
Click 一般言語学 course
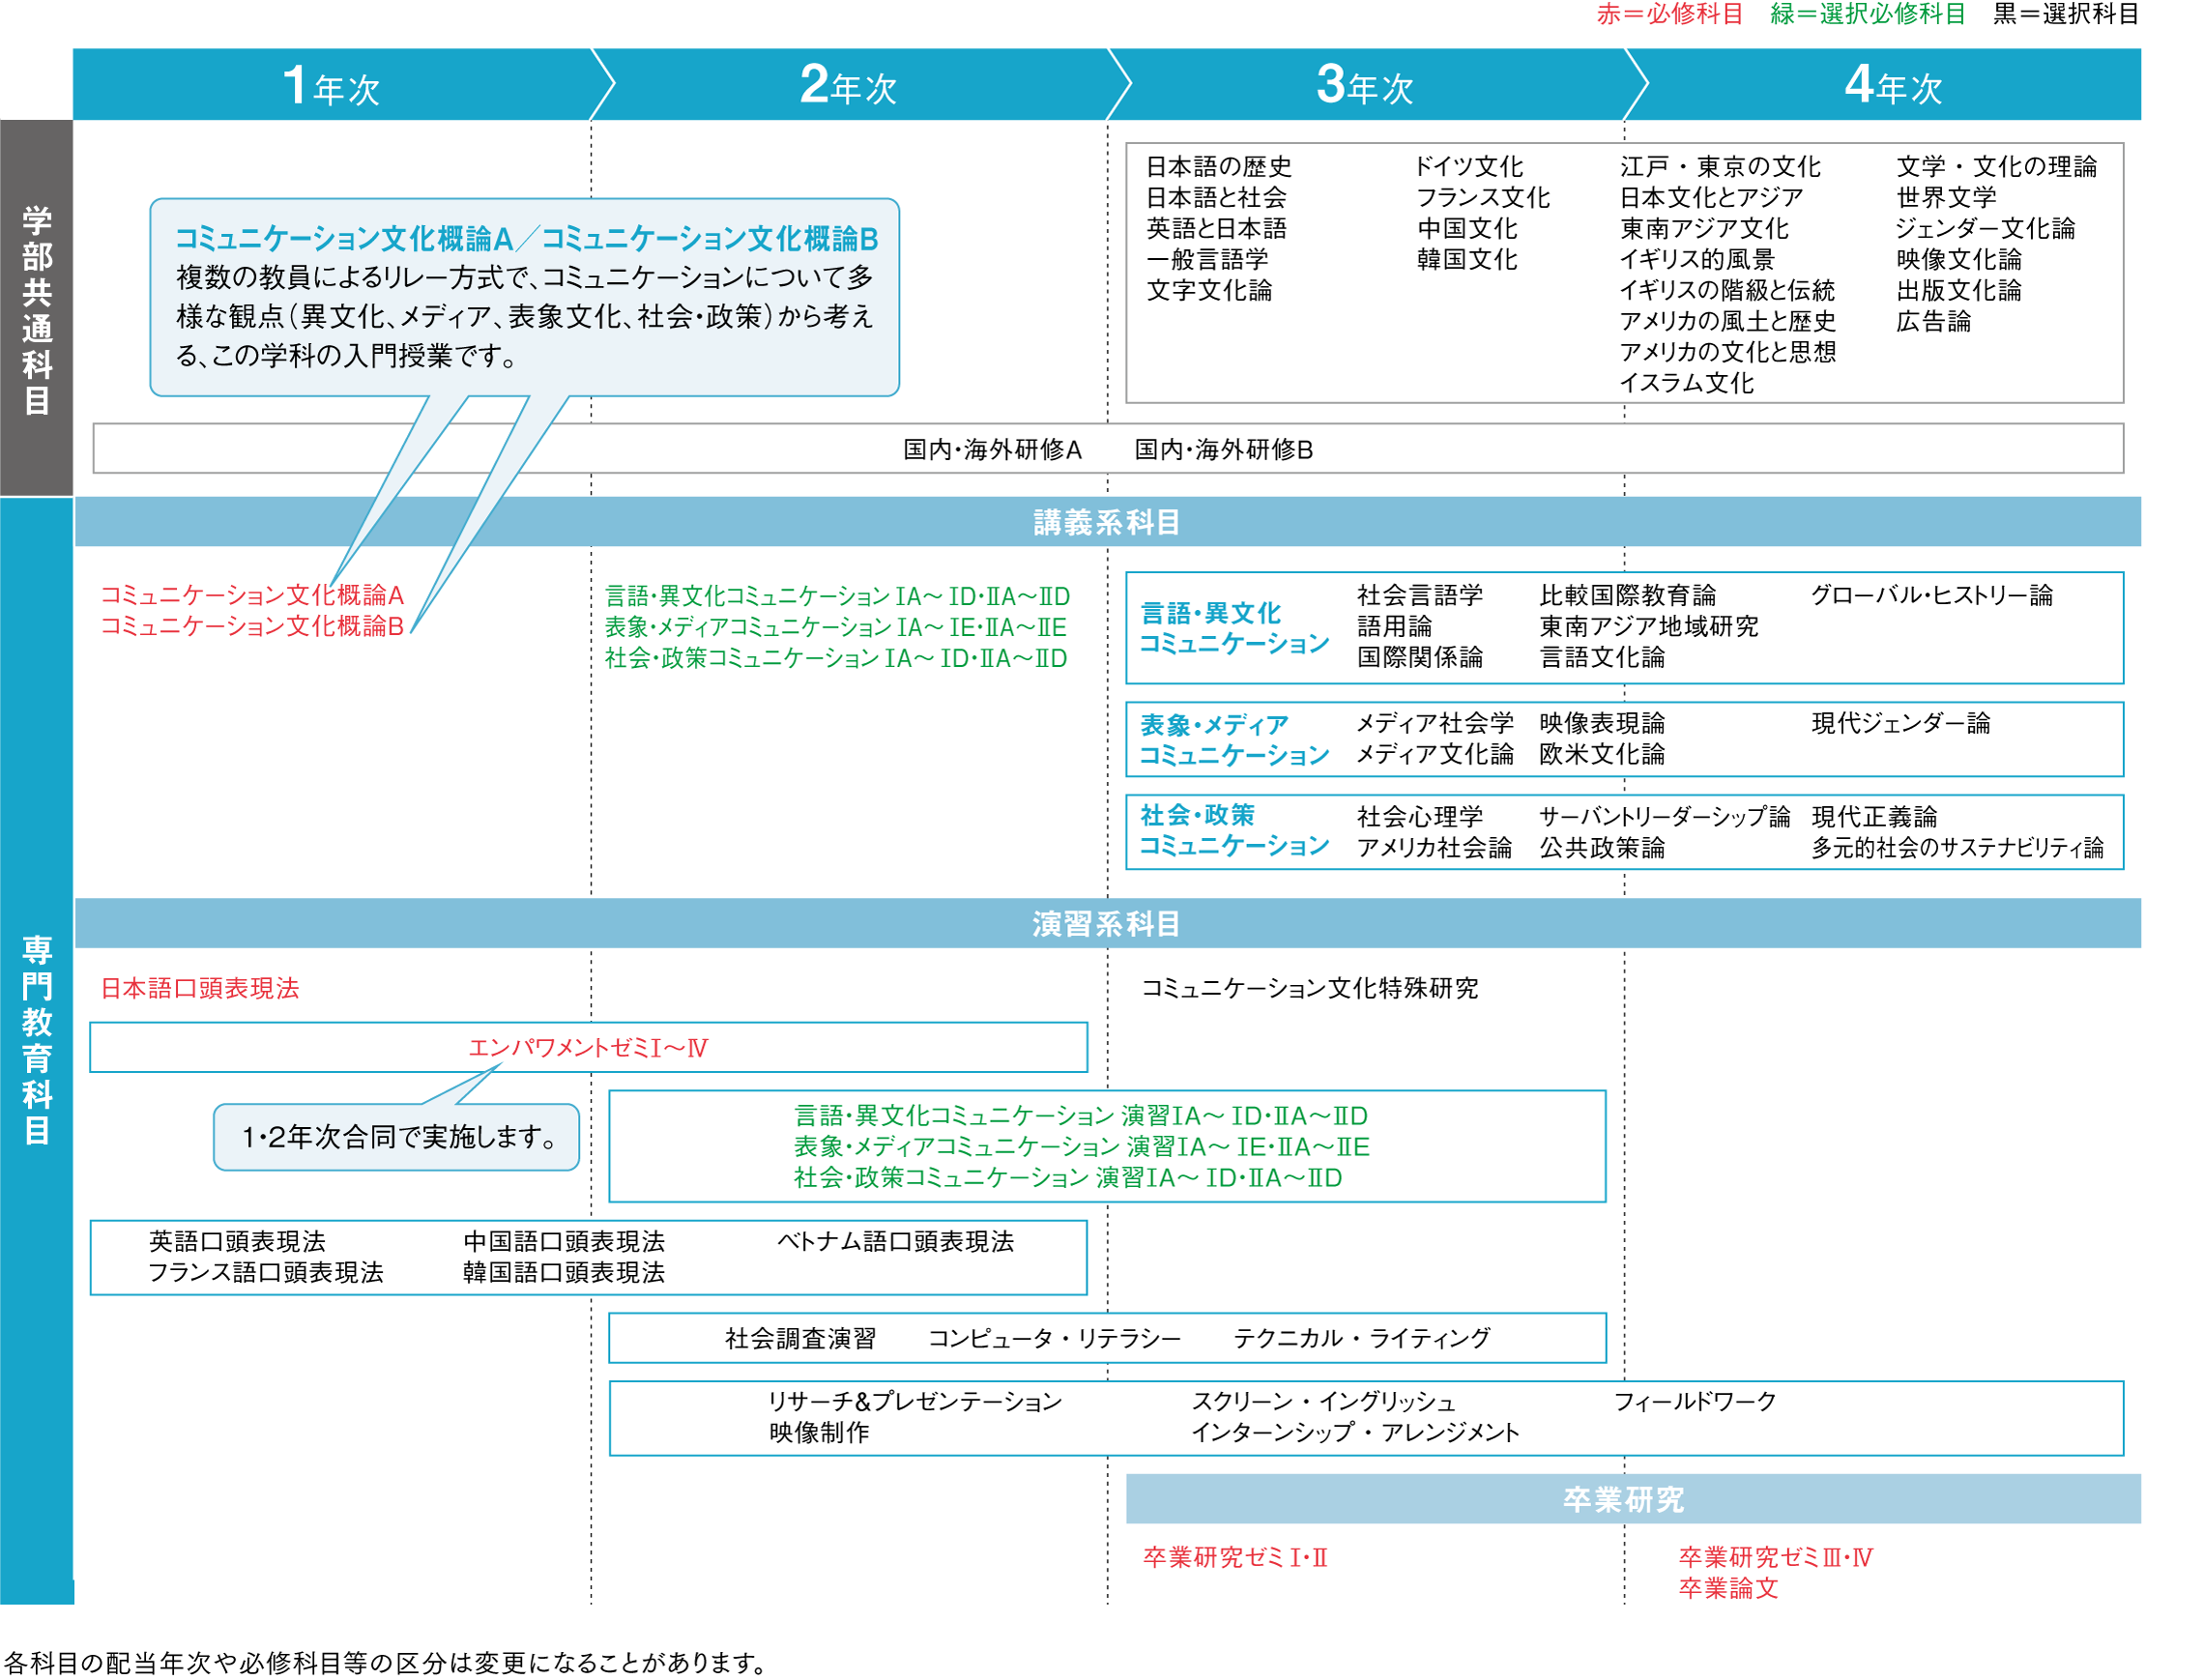(1207, 260)
